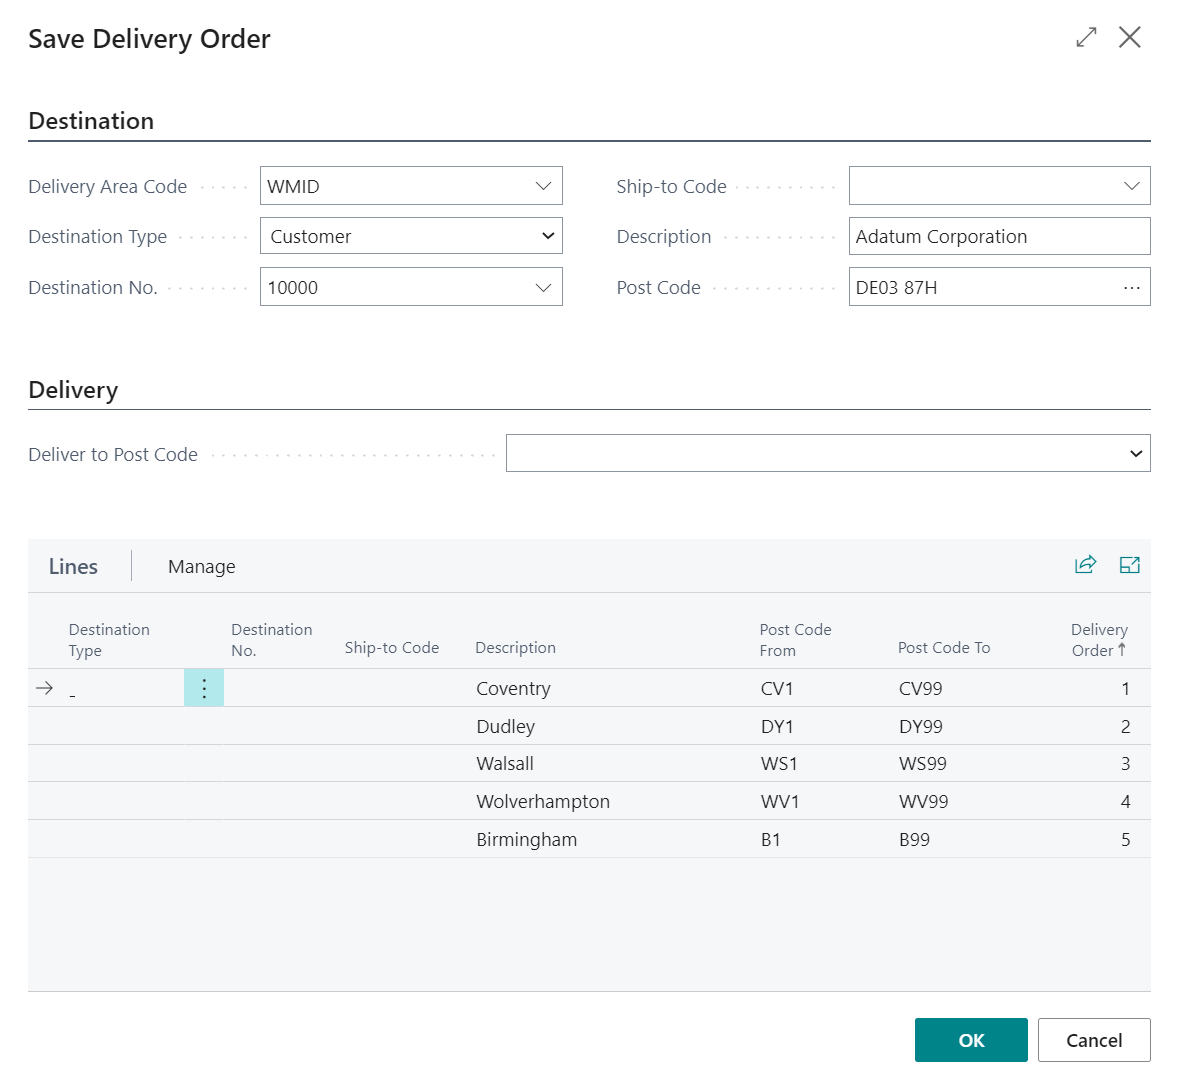Expand the Destination No. lookup list

543,288
